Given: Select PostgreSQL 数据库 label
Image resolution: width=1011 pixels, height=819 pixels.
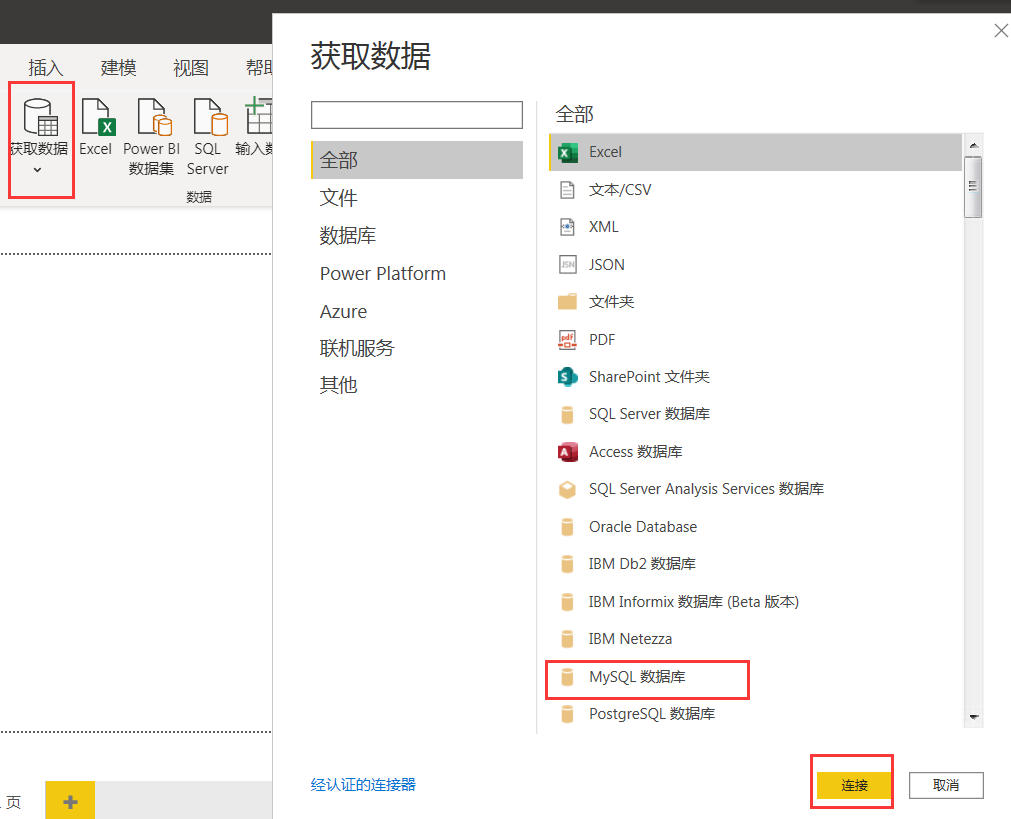Looking at the screenshot, I should [x=652, y=714].
